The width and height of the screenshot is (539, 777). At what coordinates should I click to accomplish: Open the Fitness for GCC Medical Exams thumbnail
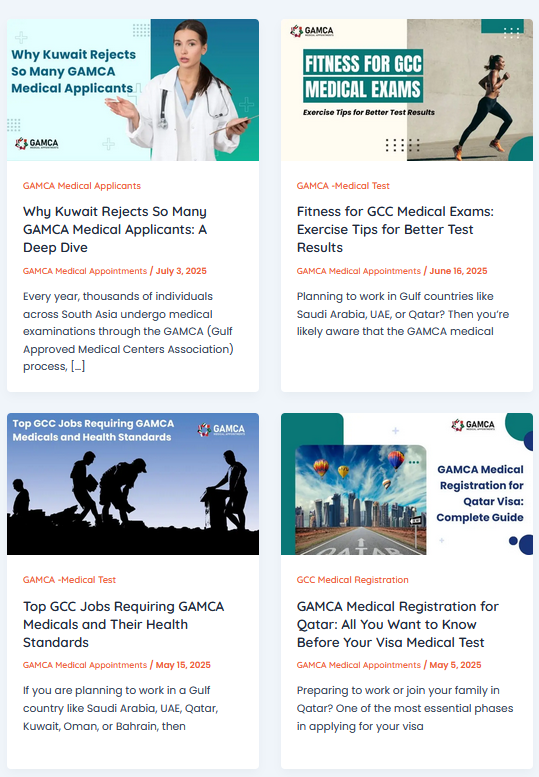(407, 90)
